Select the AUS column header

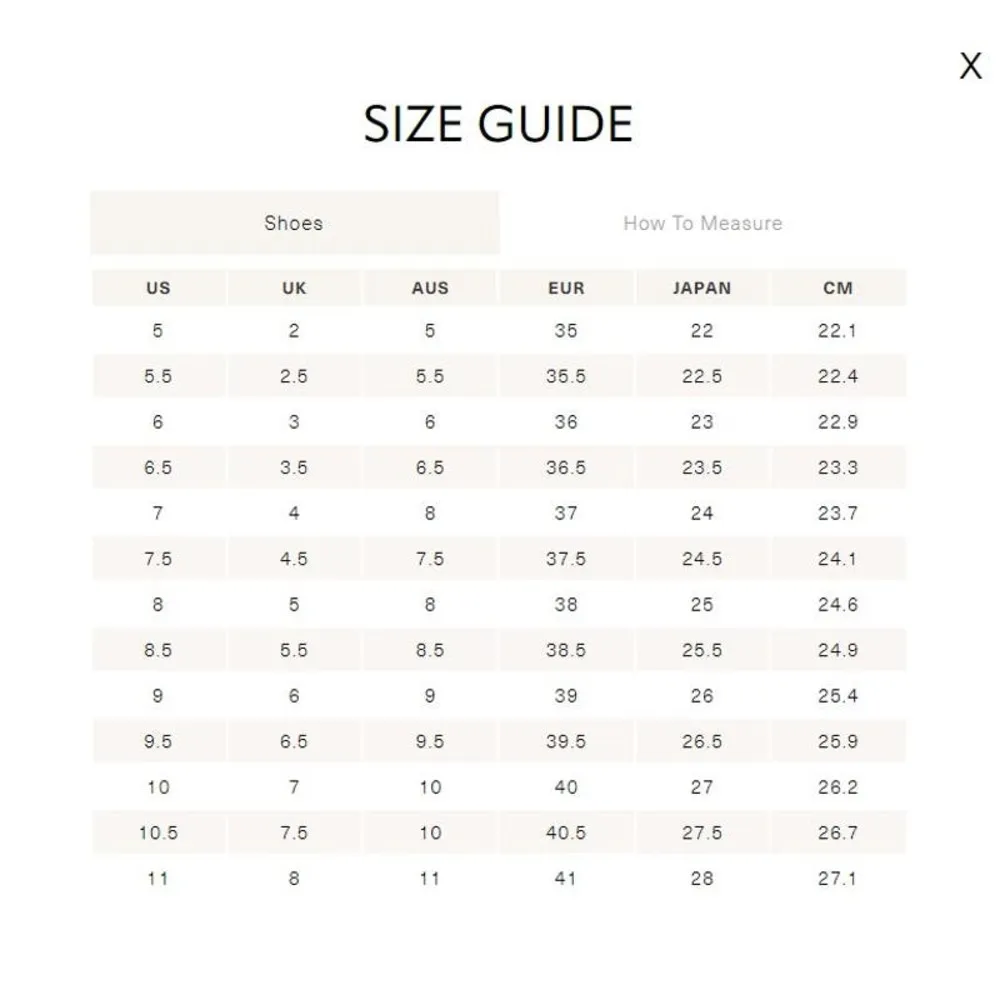click(x=430, y=288)
